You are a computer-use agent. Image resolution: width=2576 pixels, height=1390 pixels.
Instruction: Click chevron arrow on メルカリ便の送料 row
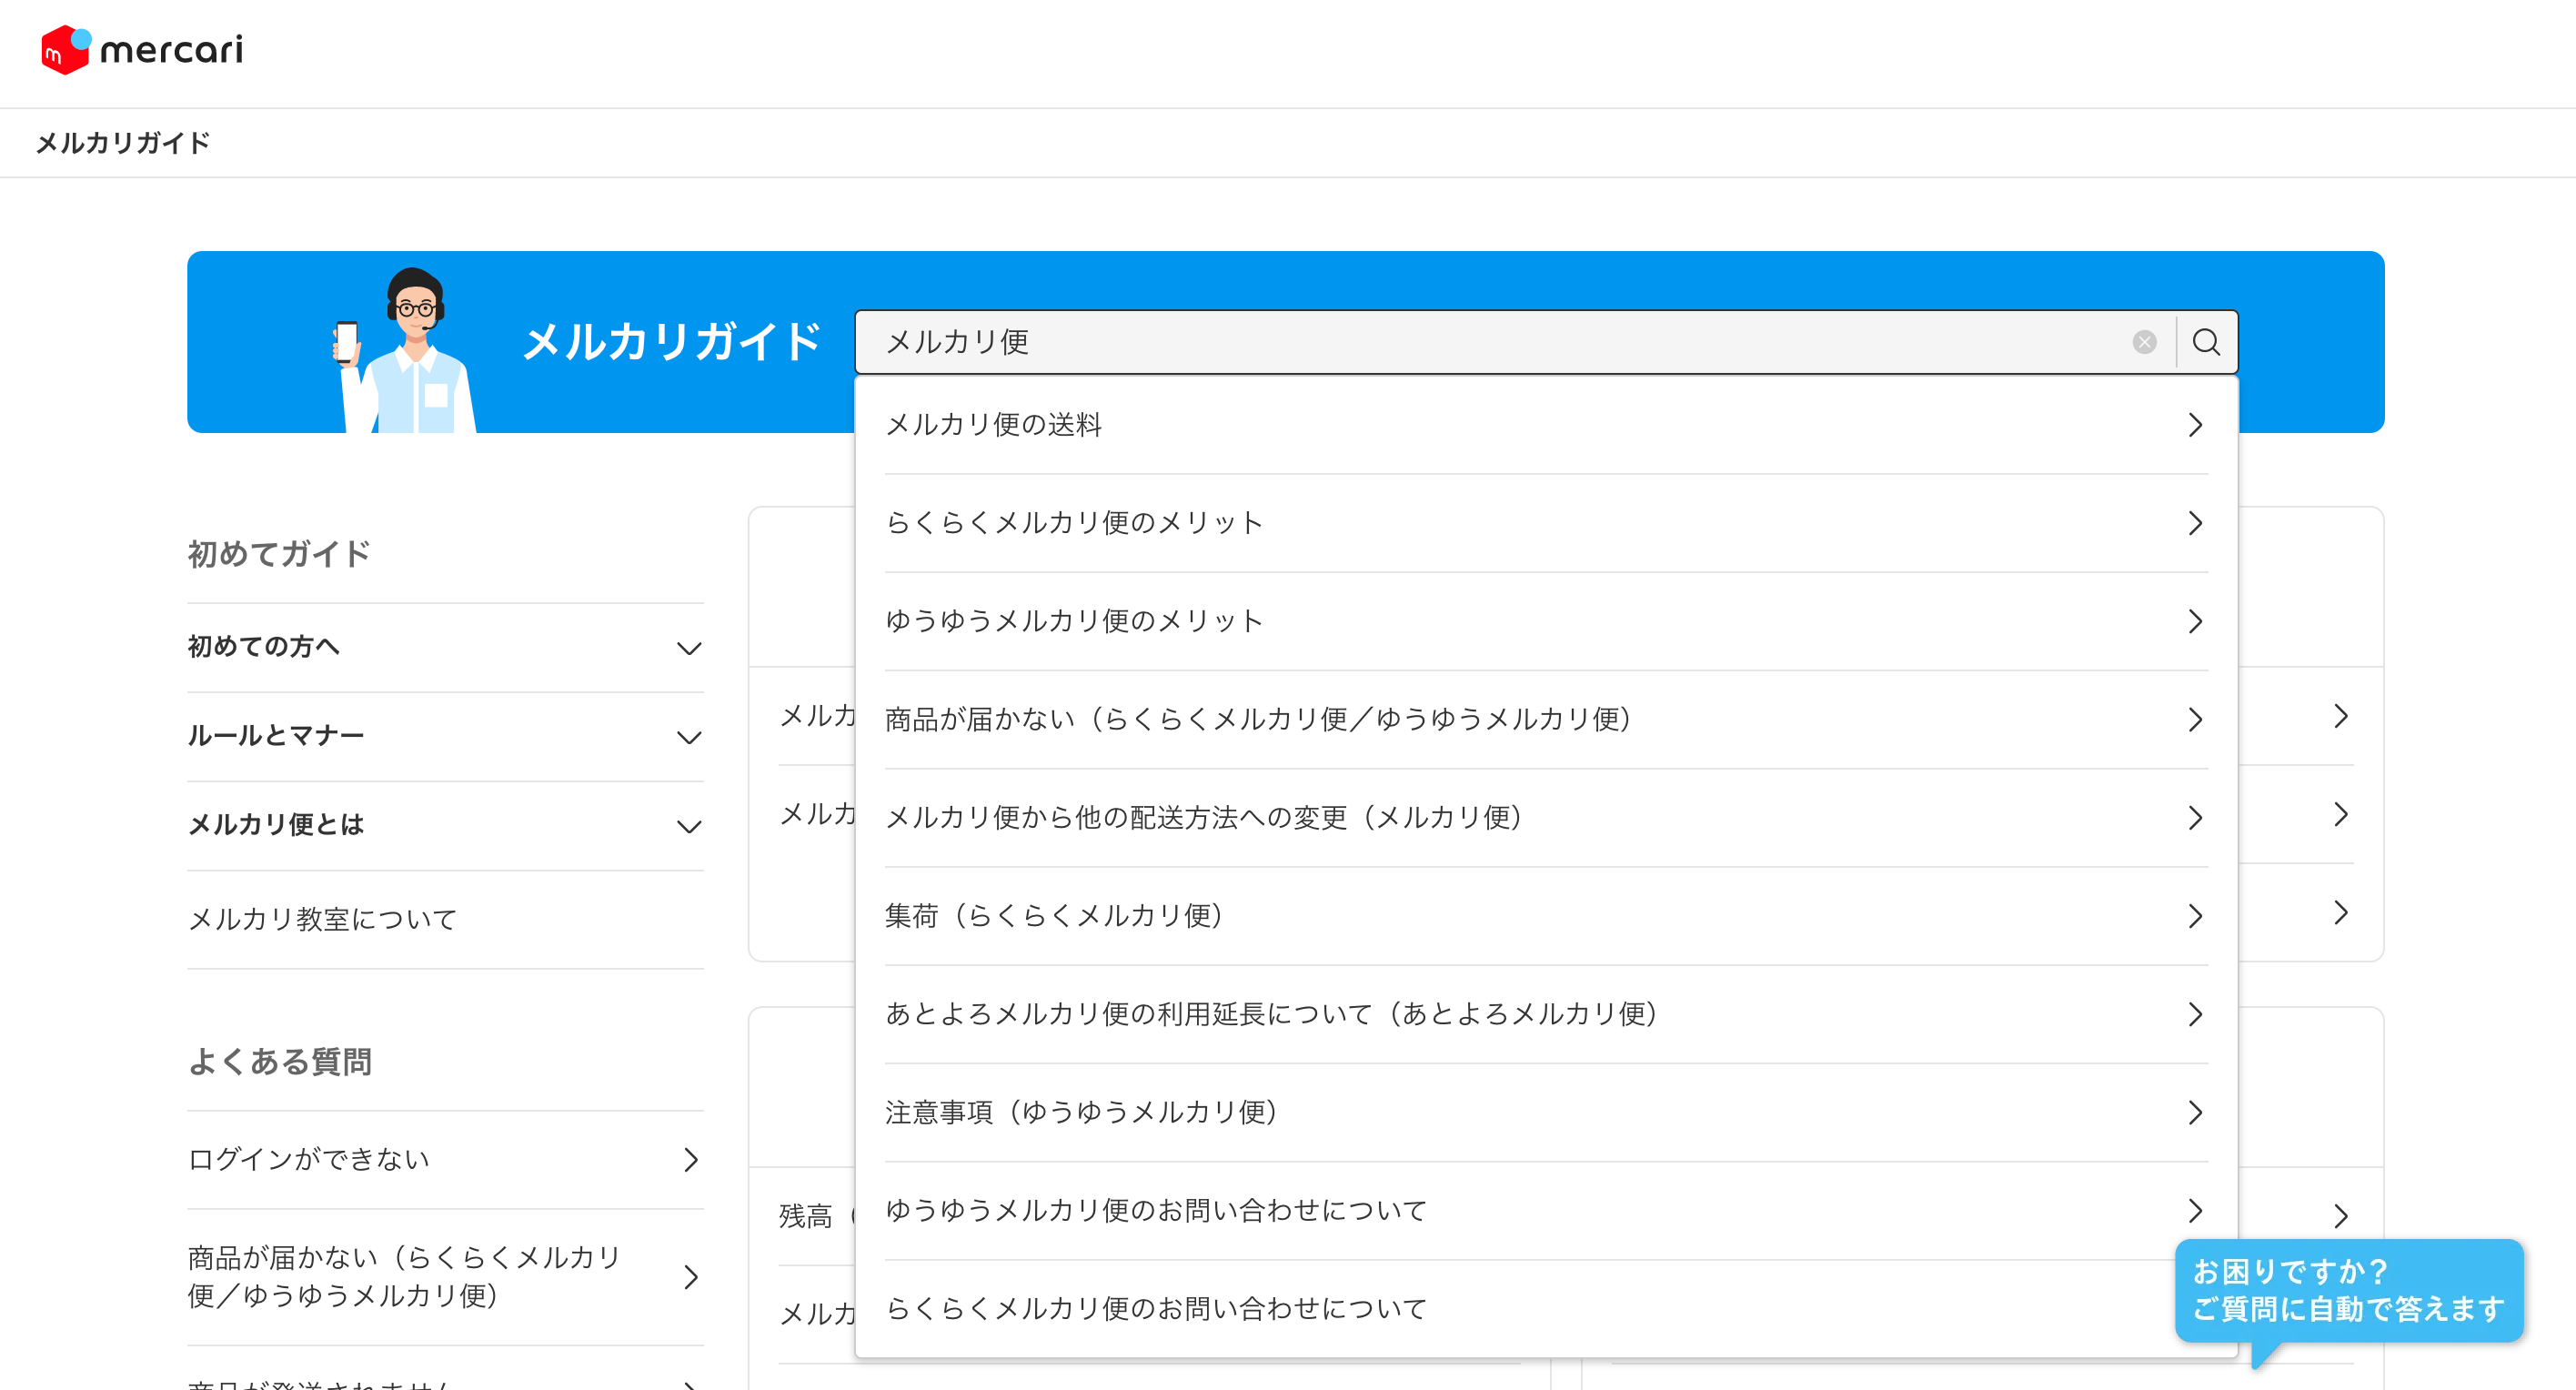tap(2195, 425)
